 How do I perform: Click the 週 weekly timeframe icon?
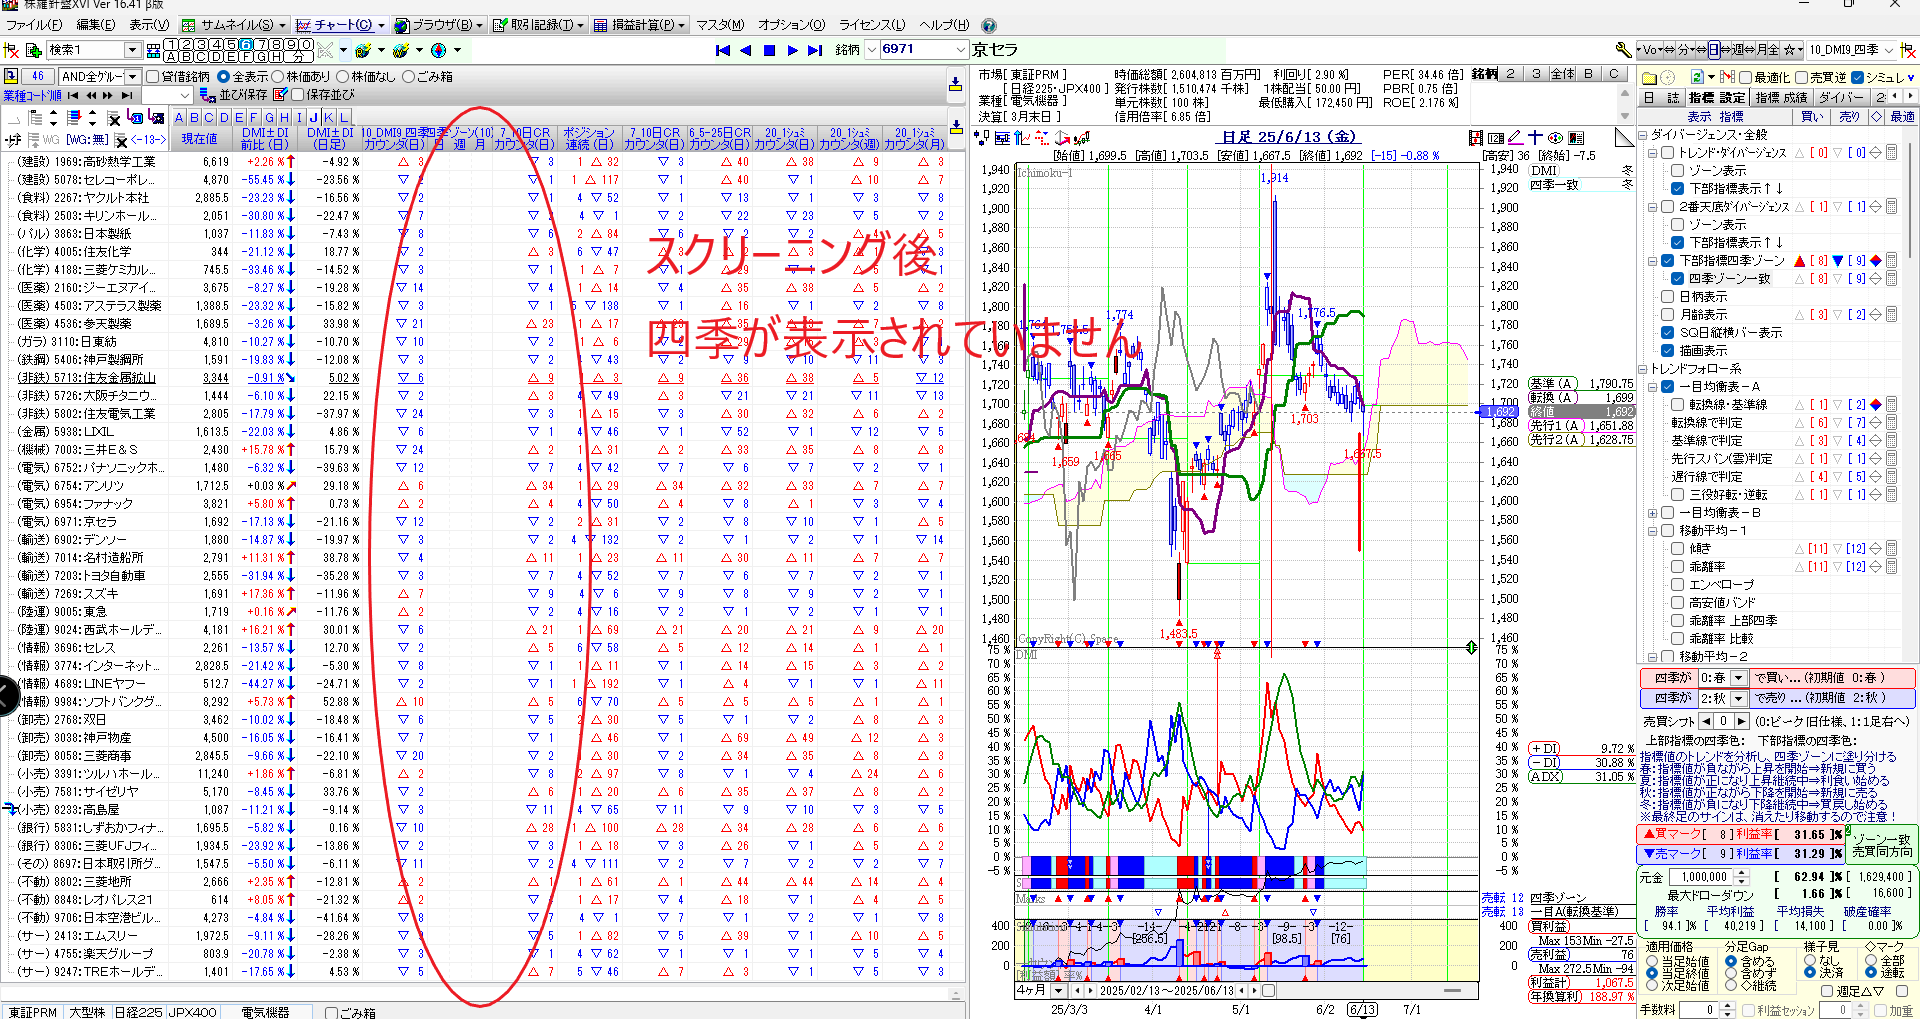click(1740, 49)
